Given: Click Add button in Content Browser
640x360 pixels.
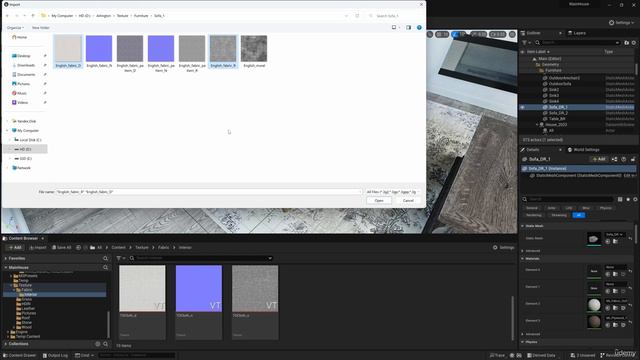Looking at the screenshot, I should coord(14,247).
